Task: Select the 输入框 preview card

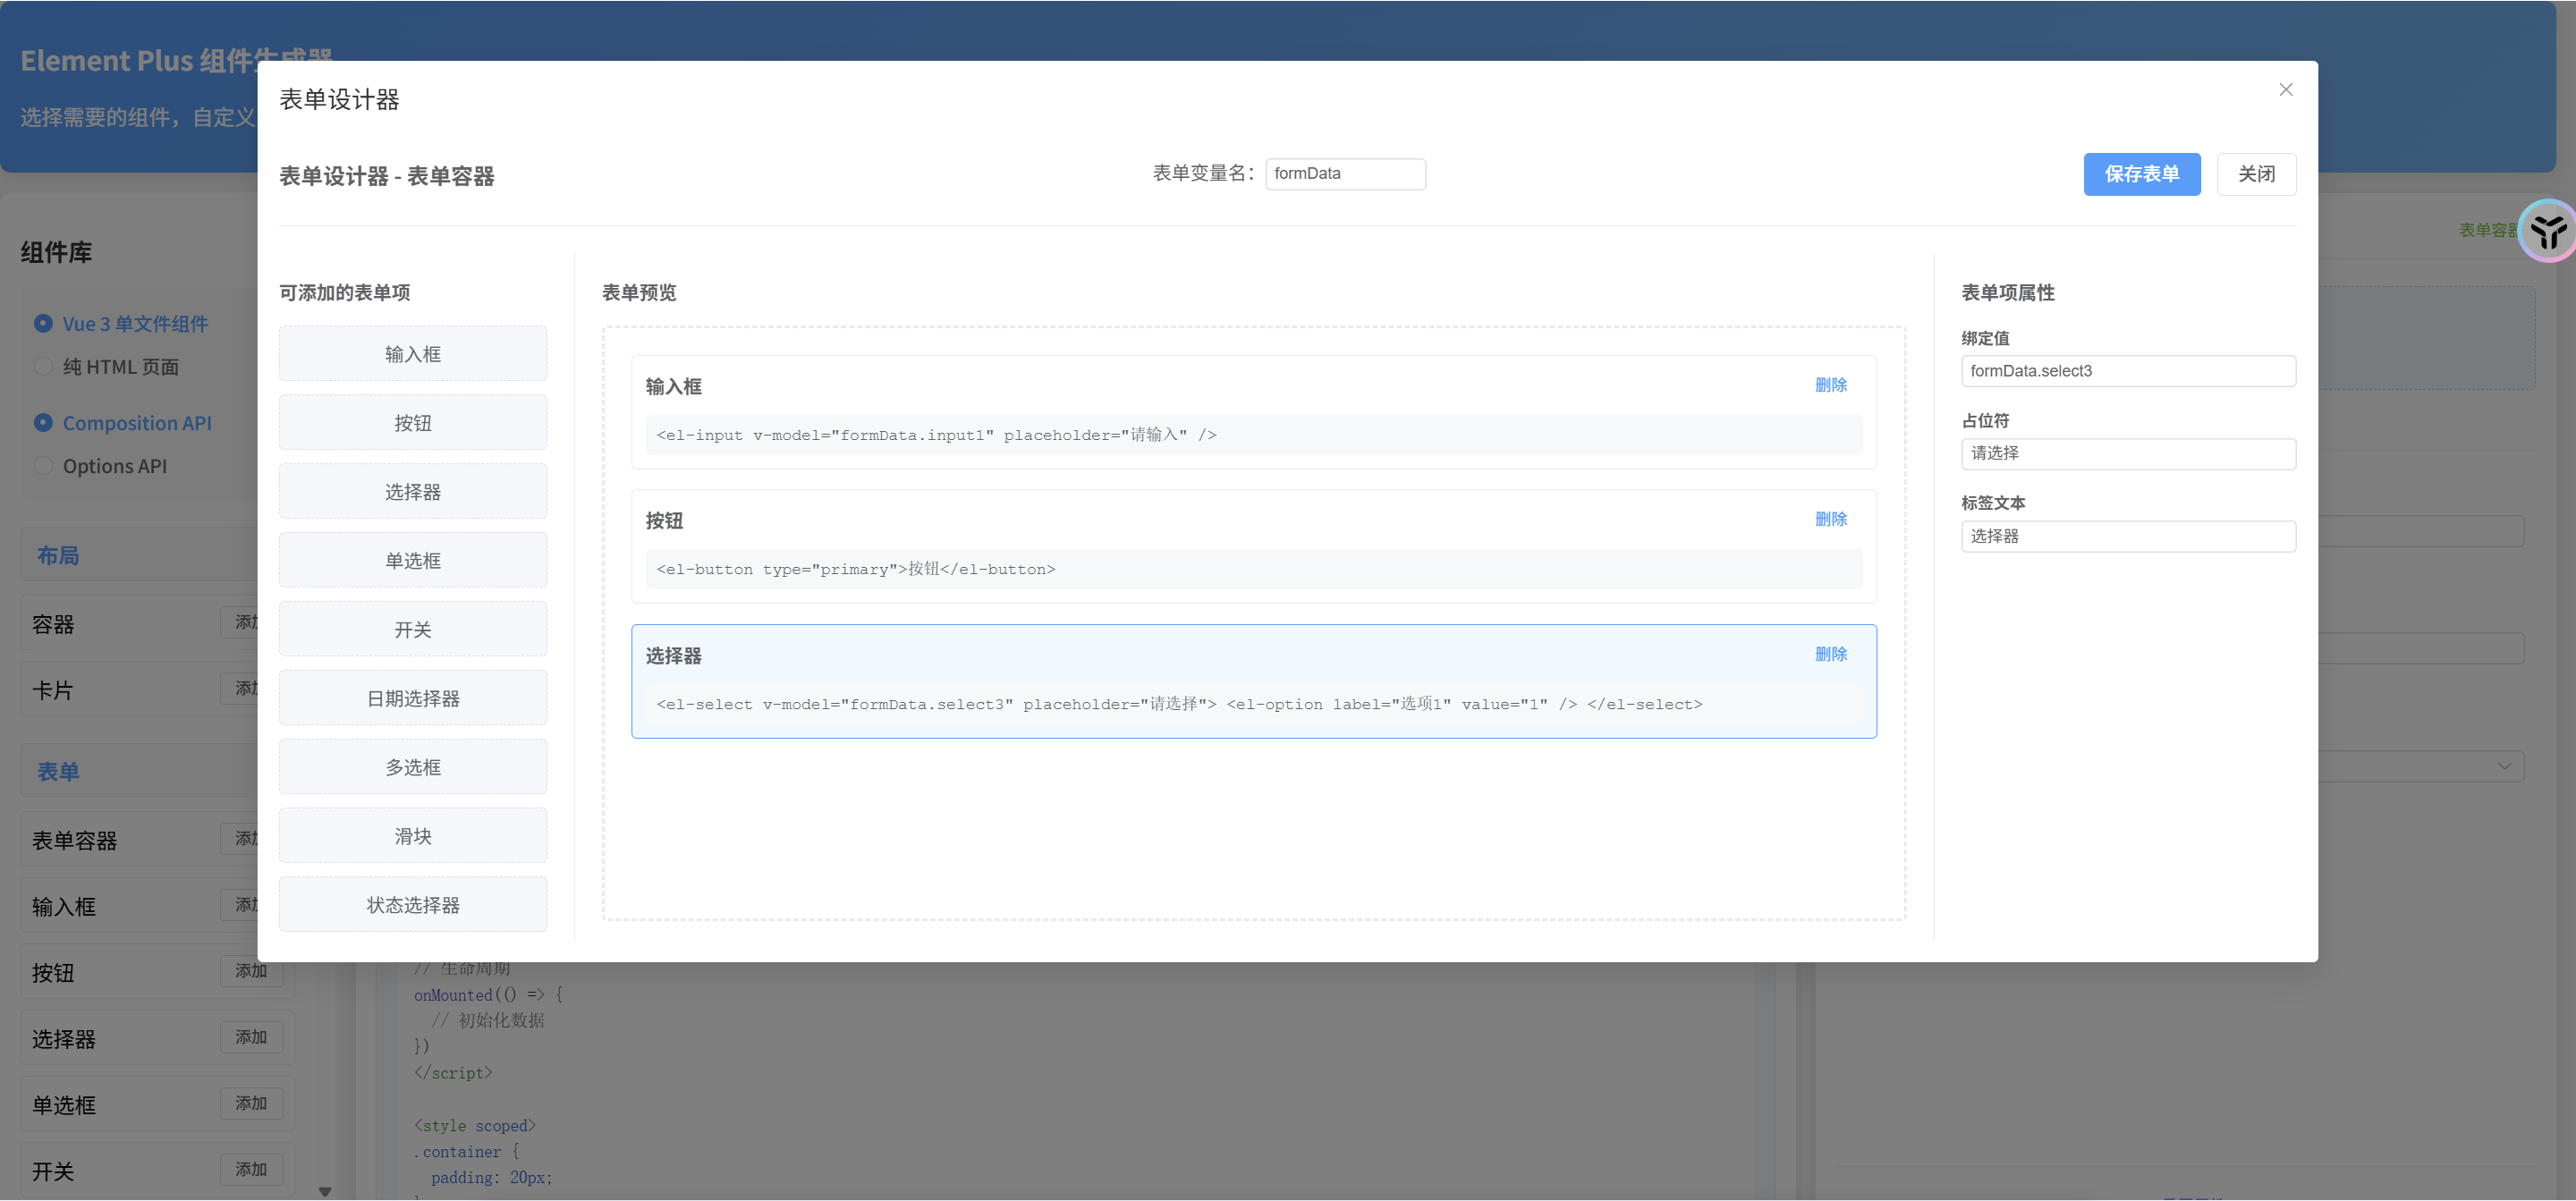Action: 1253,412
